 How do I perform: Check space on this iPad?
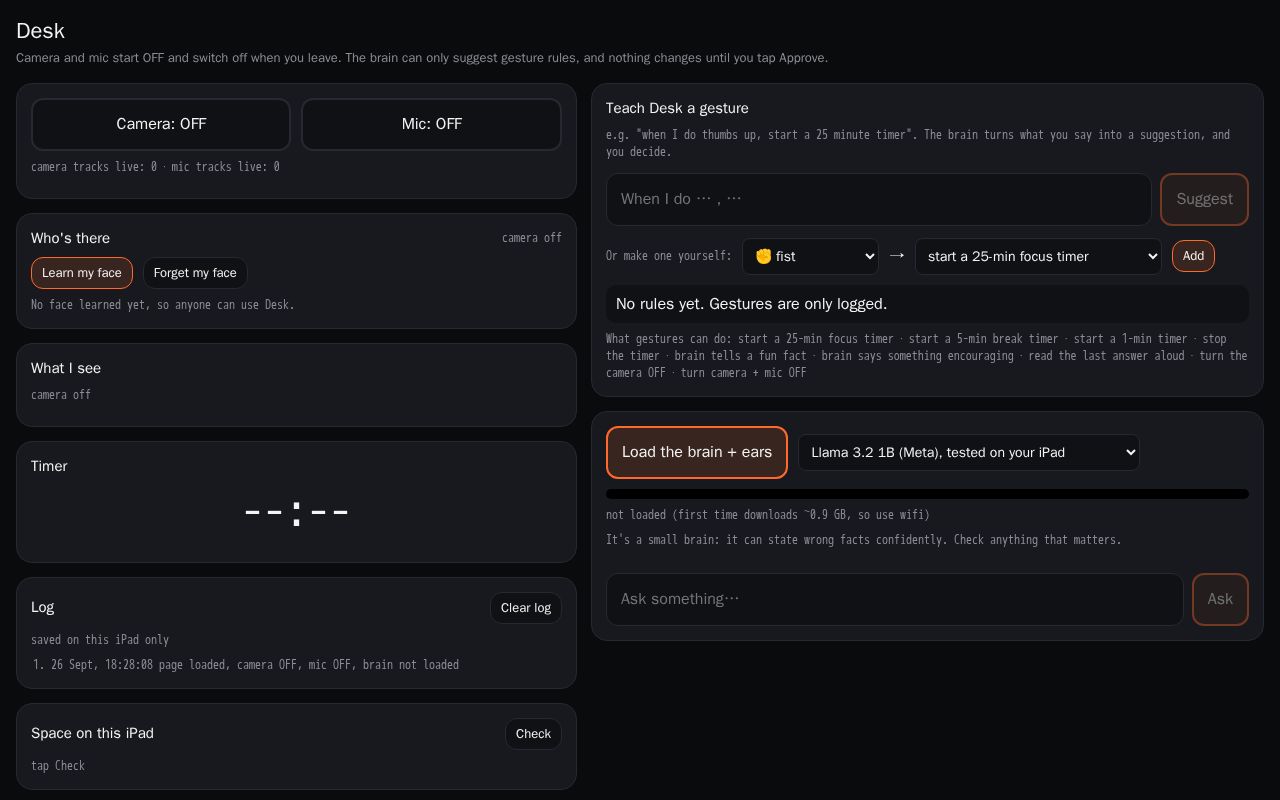(x=533, y=734)
